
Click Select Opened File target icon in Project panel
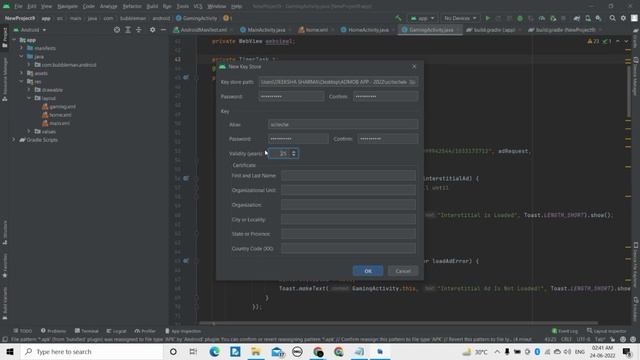117,30
